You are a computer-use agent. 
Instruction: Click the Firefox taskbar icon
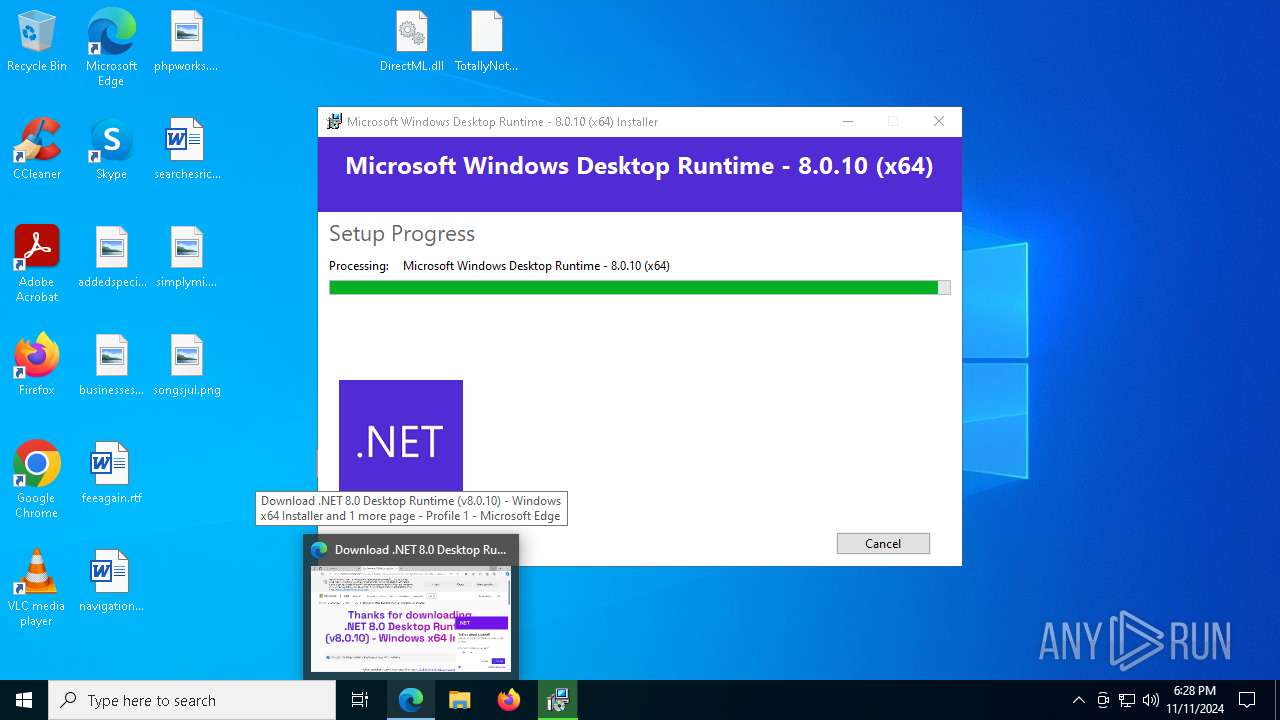509,700
